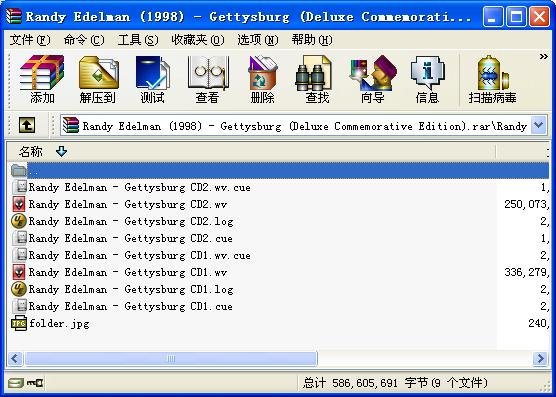Click the horizontal scrollbar thumb
This screenshot has width=556, height=397.
pos(171,358)
